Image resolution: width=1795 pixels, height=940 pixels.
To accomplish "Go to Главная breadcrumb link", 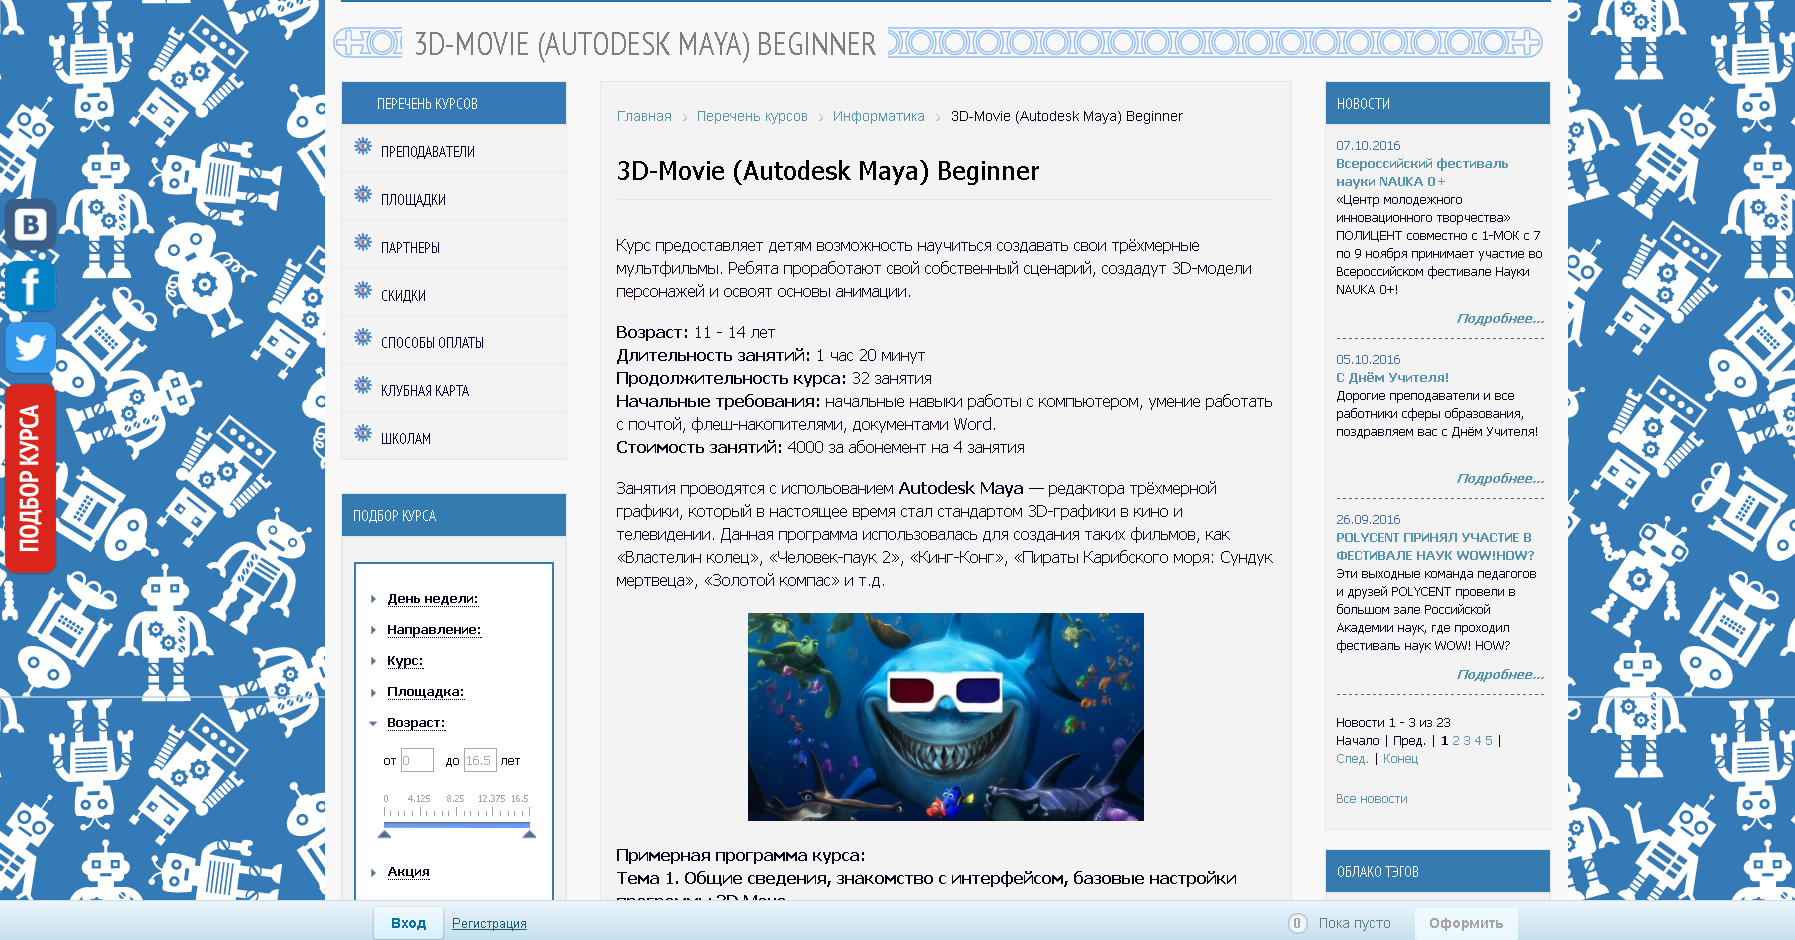I will click(x=644, y=116).
